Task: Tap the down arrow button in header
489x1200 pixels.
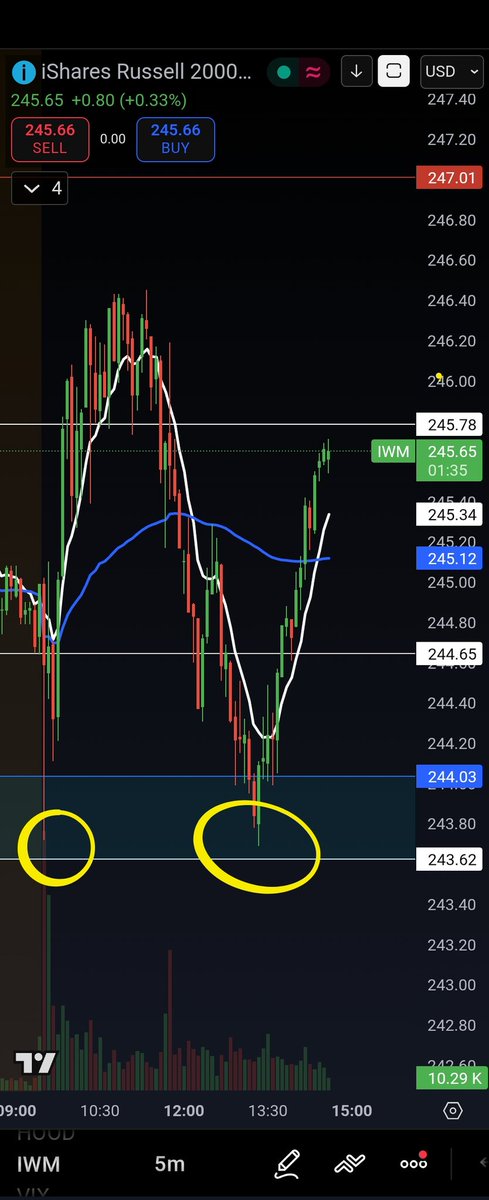Action: (x=357, y=71)
